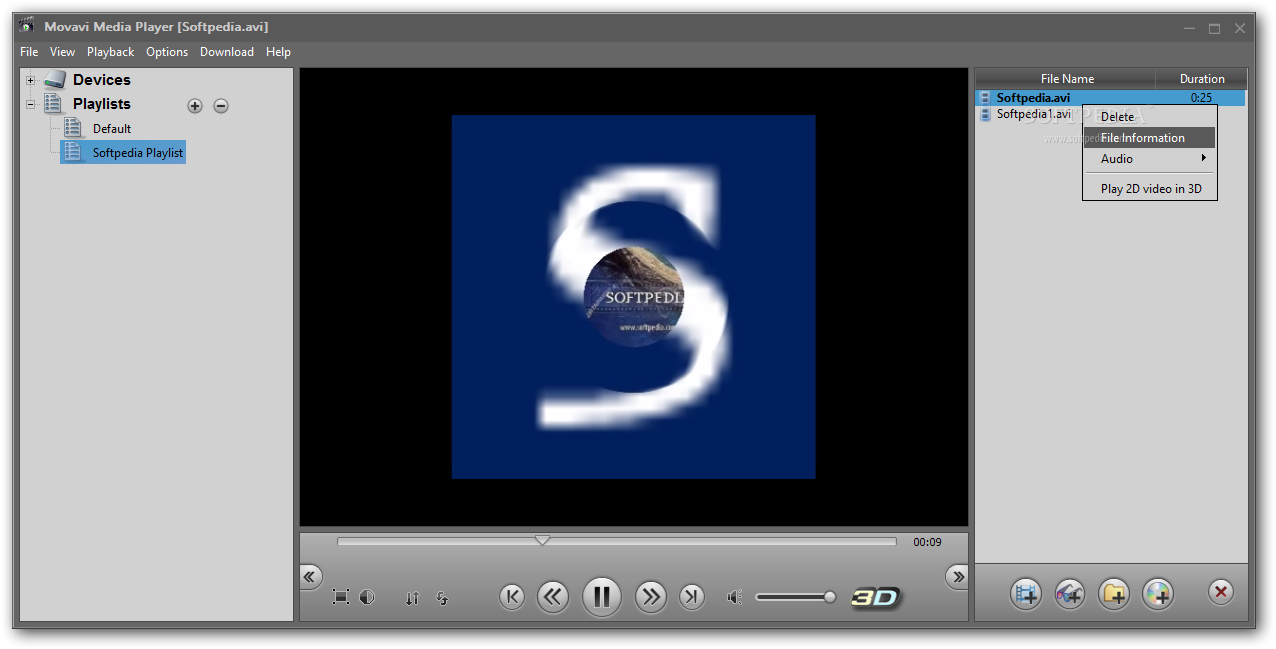Remove playlist with minus icon
1276x649 pixels.
click(x=221, y=105)
